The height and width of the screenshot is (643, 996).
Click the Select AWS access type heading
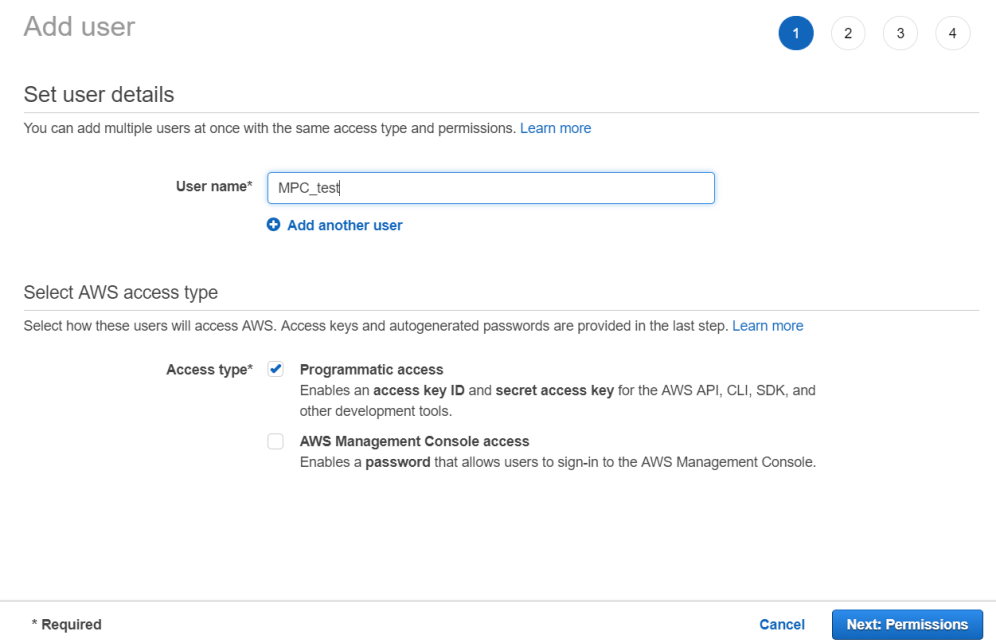point(121,292)
